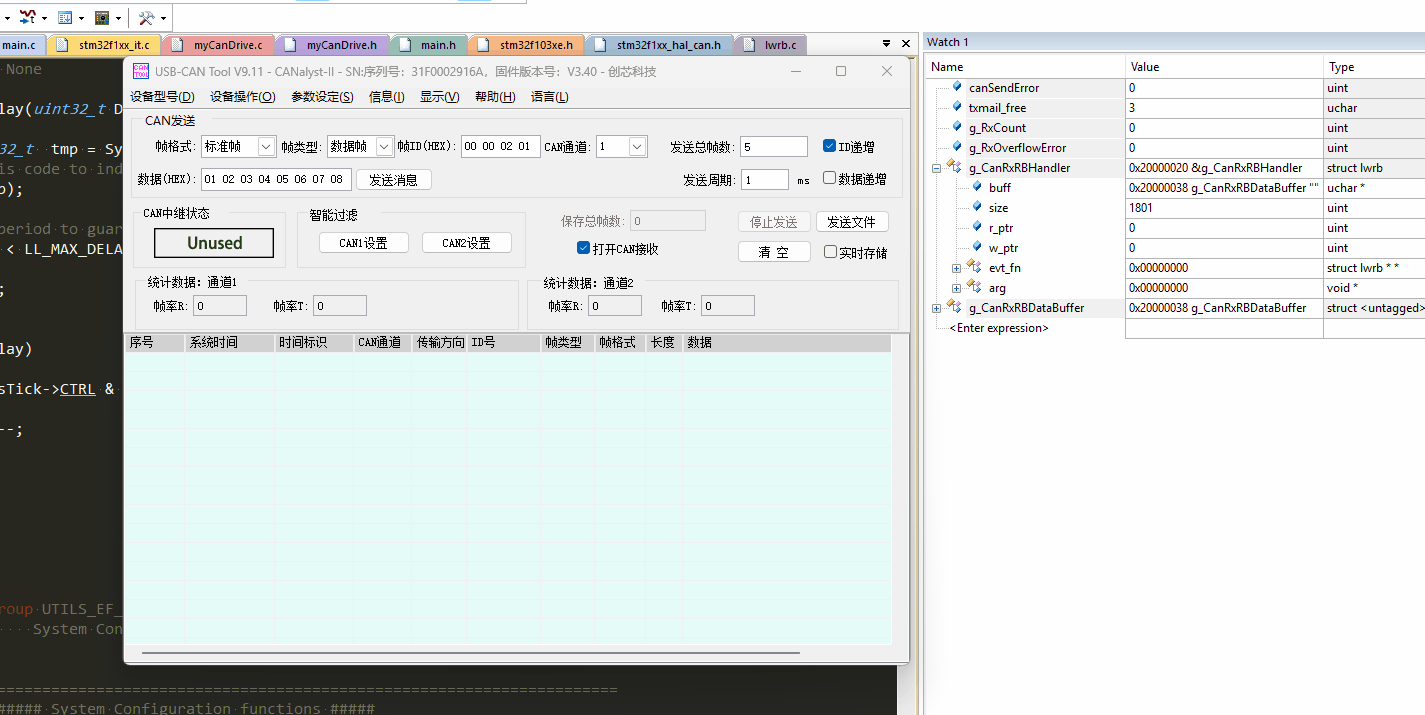Open the trace toolbar dropdown arrow

[x=45, y=18]
